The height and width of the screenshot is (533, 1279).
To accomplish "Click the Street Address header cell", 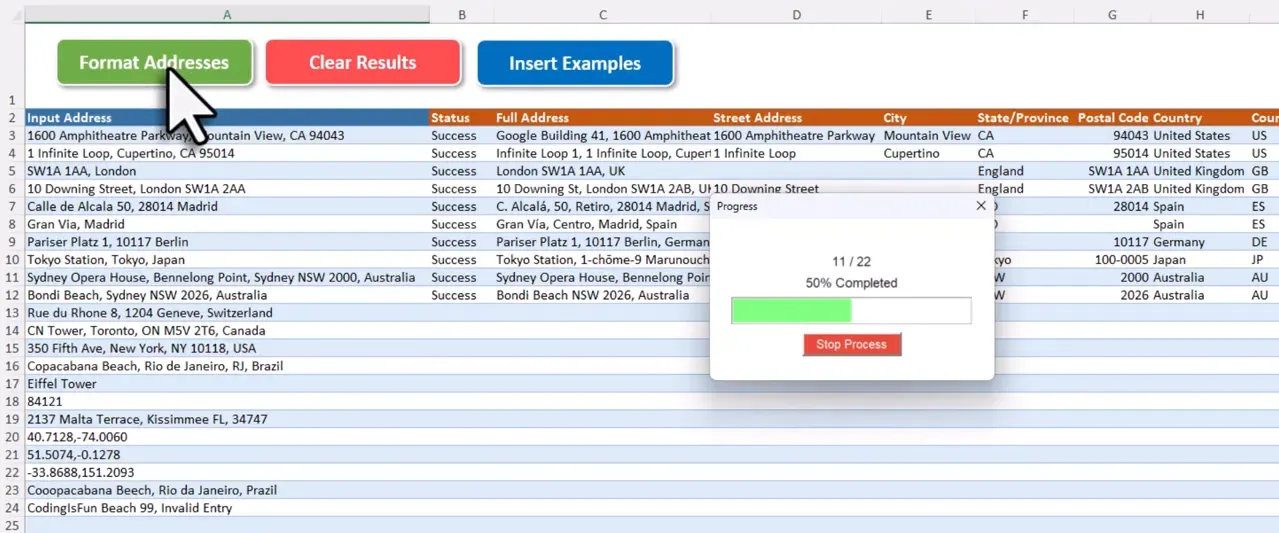I will [x=796, y=118].
